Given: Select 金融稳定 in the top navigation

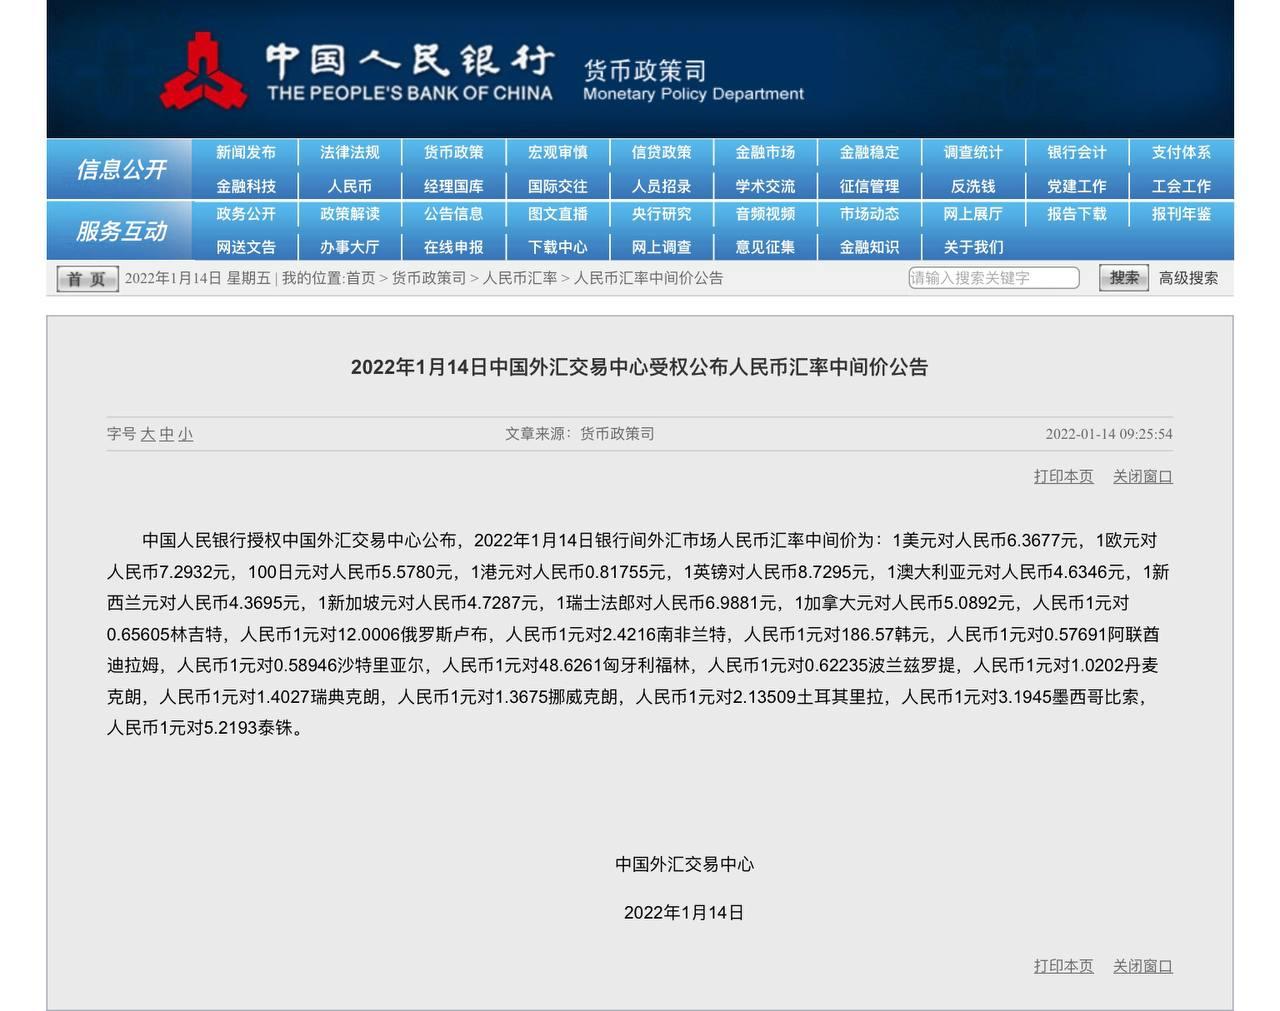Looking at the screenshot, I should point(870,152).
